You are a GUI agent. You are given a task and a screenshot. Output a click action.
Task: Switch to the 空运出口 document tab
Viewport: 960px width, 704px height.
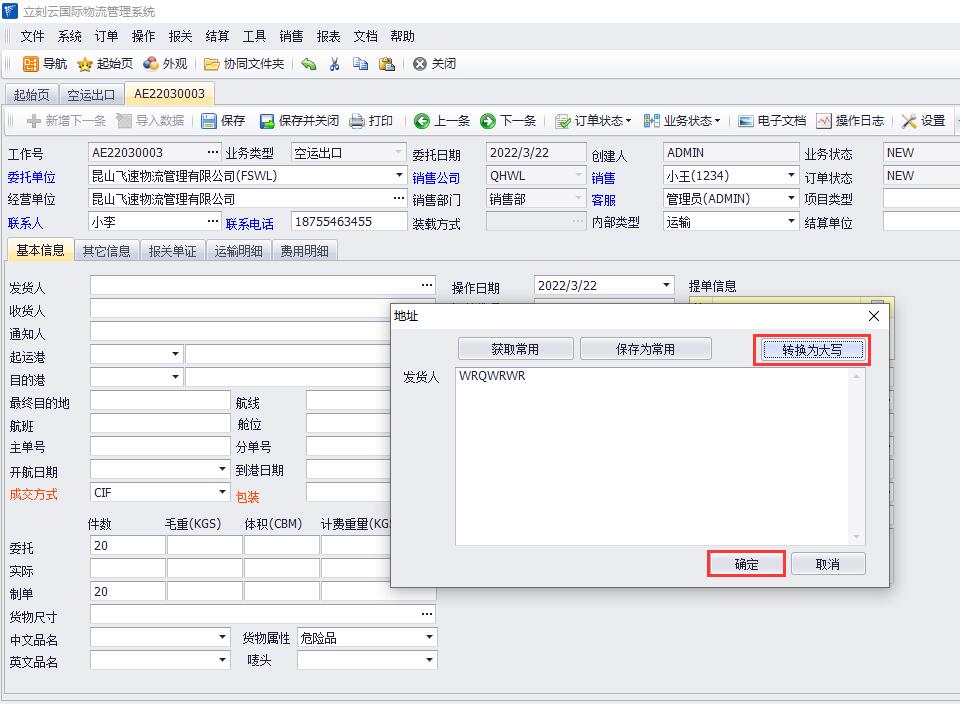click(x=91, y=95)
